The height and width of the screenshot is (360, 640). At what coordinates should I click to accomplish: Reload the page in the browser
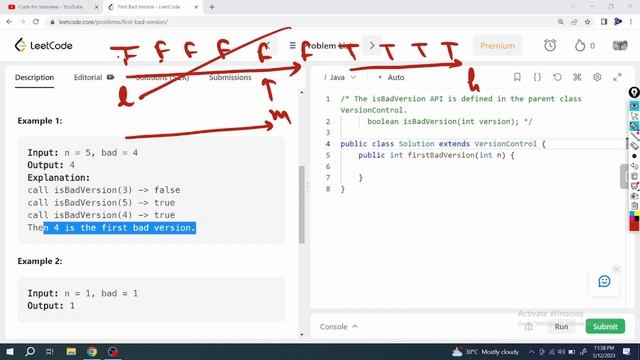[x=36, y=22]
